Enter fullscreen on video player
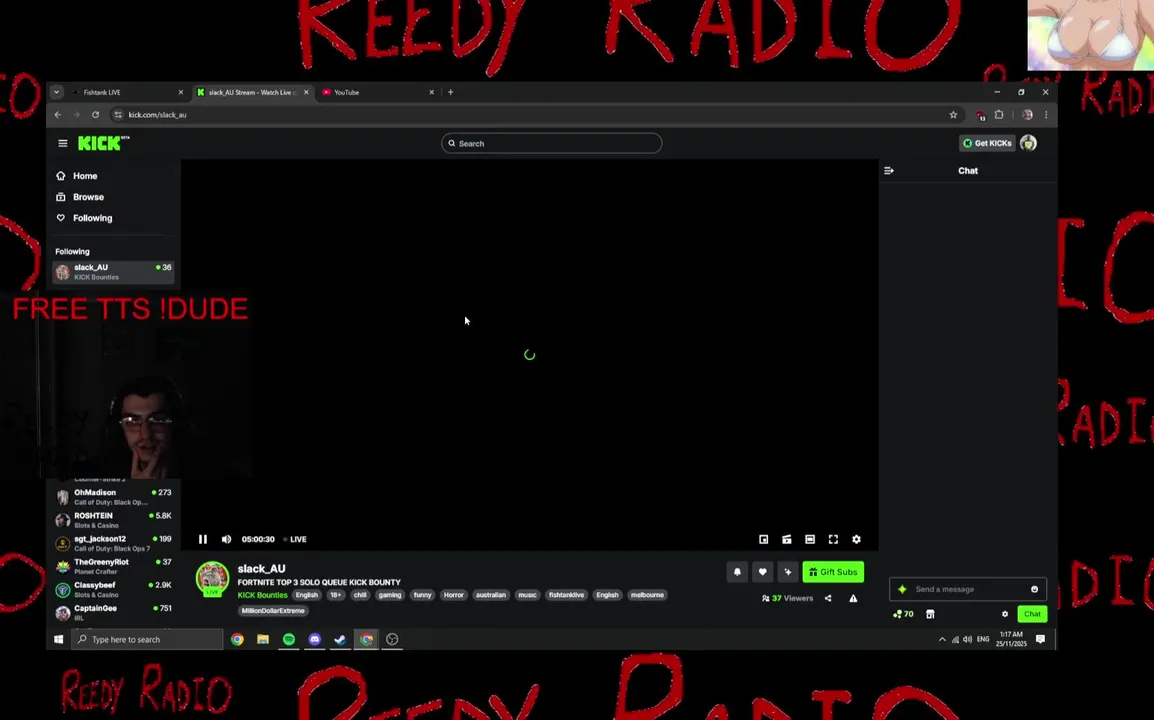1154x720 pixels. click(x=833, y=540)
